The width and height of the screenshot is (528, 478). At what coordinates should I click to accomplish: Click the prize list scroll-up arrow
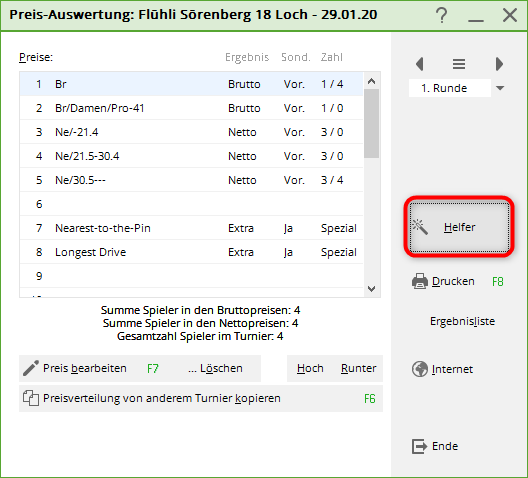click(x=372, y=81)
